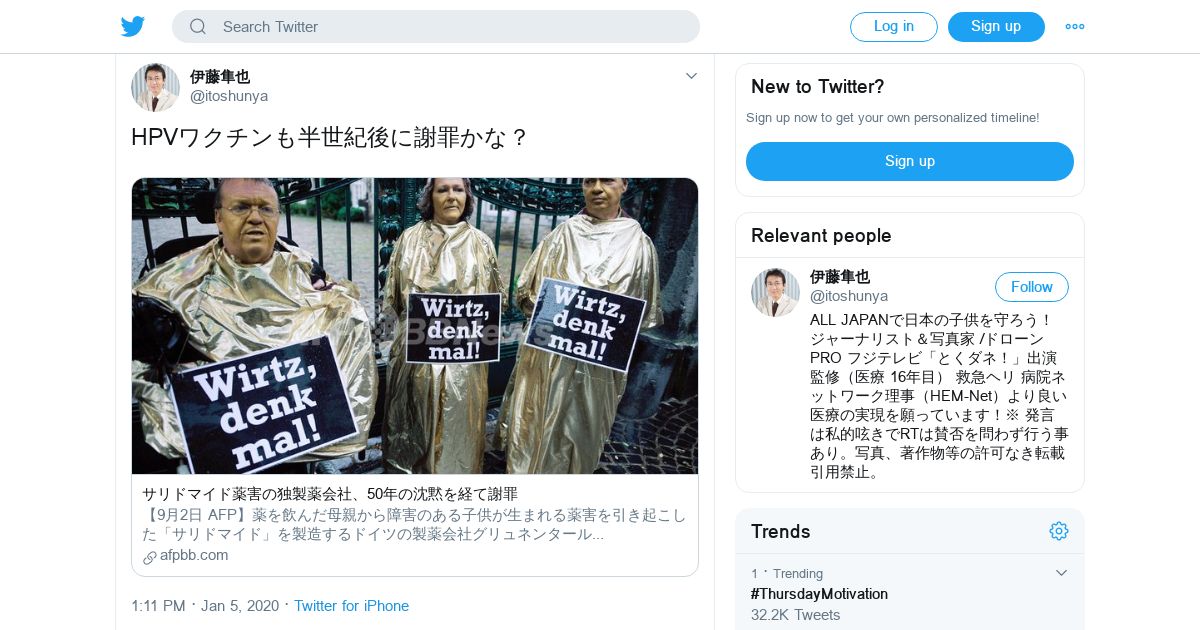Image resolution: width=1200 pixels, height=630 pixels.
Task: Open tweet author's profile avatar
Action: (155, 87)
